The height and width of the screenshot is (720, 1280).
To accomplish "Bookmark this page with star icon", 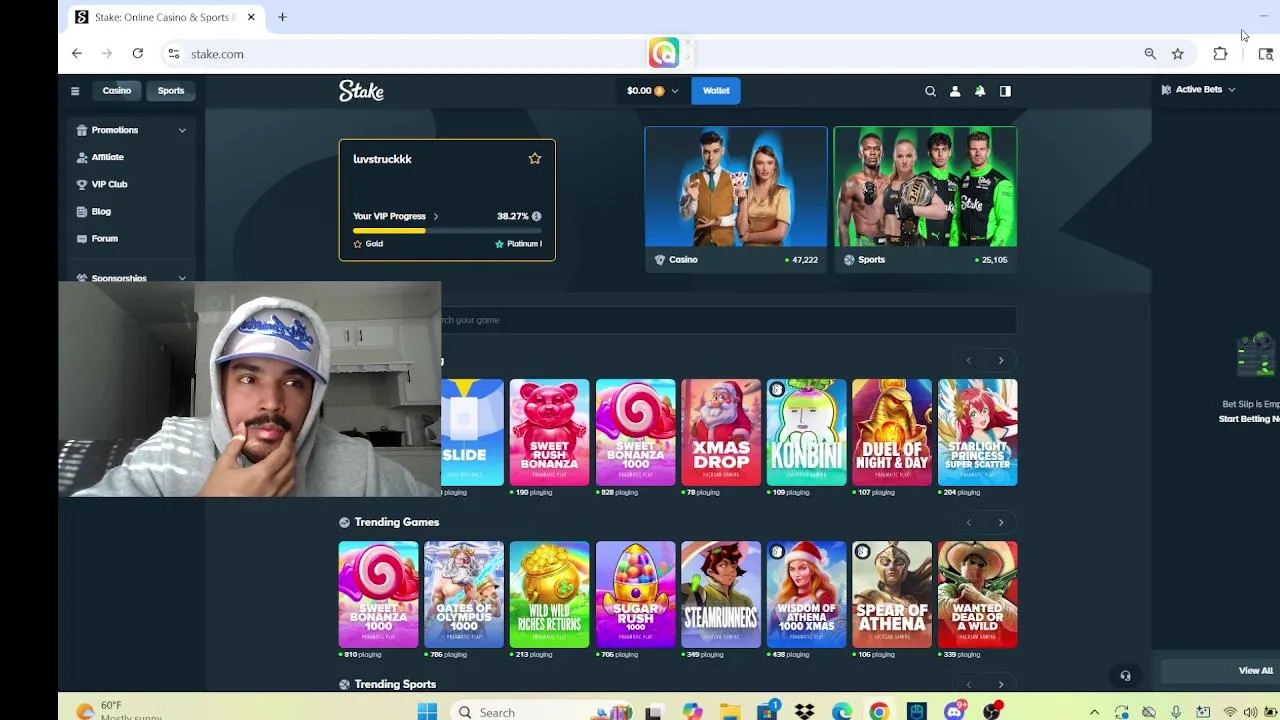I will (x=1178, y=54).
